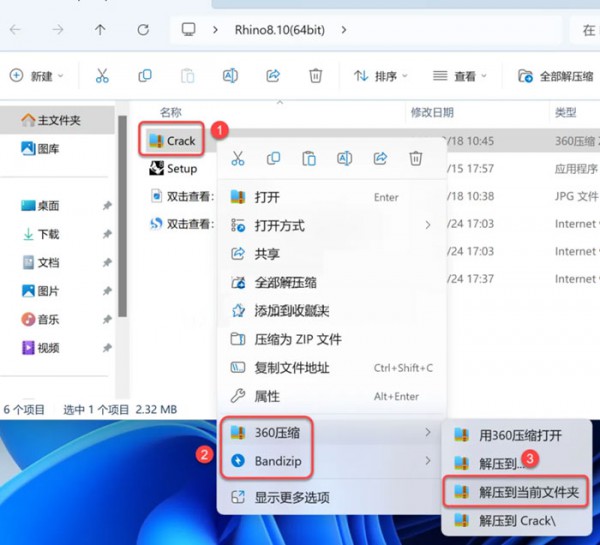Image resolution: width=600 pixels, height=545 pixels.
Task: Click the toolbar Copy icon
Action: click(x=145, y=76)
